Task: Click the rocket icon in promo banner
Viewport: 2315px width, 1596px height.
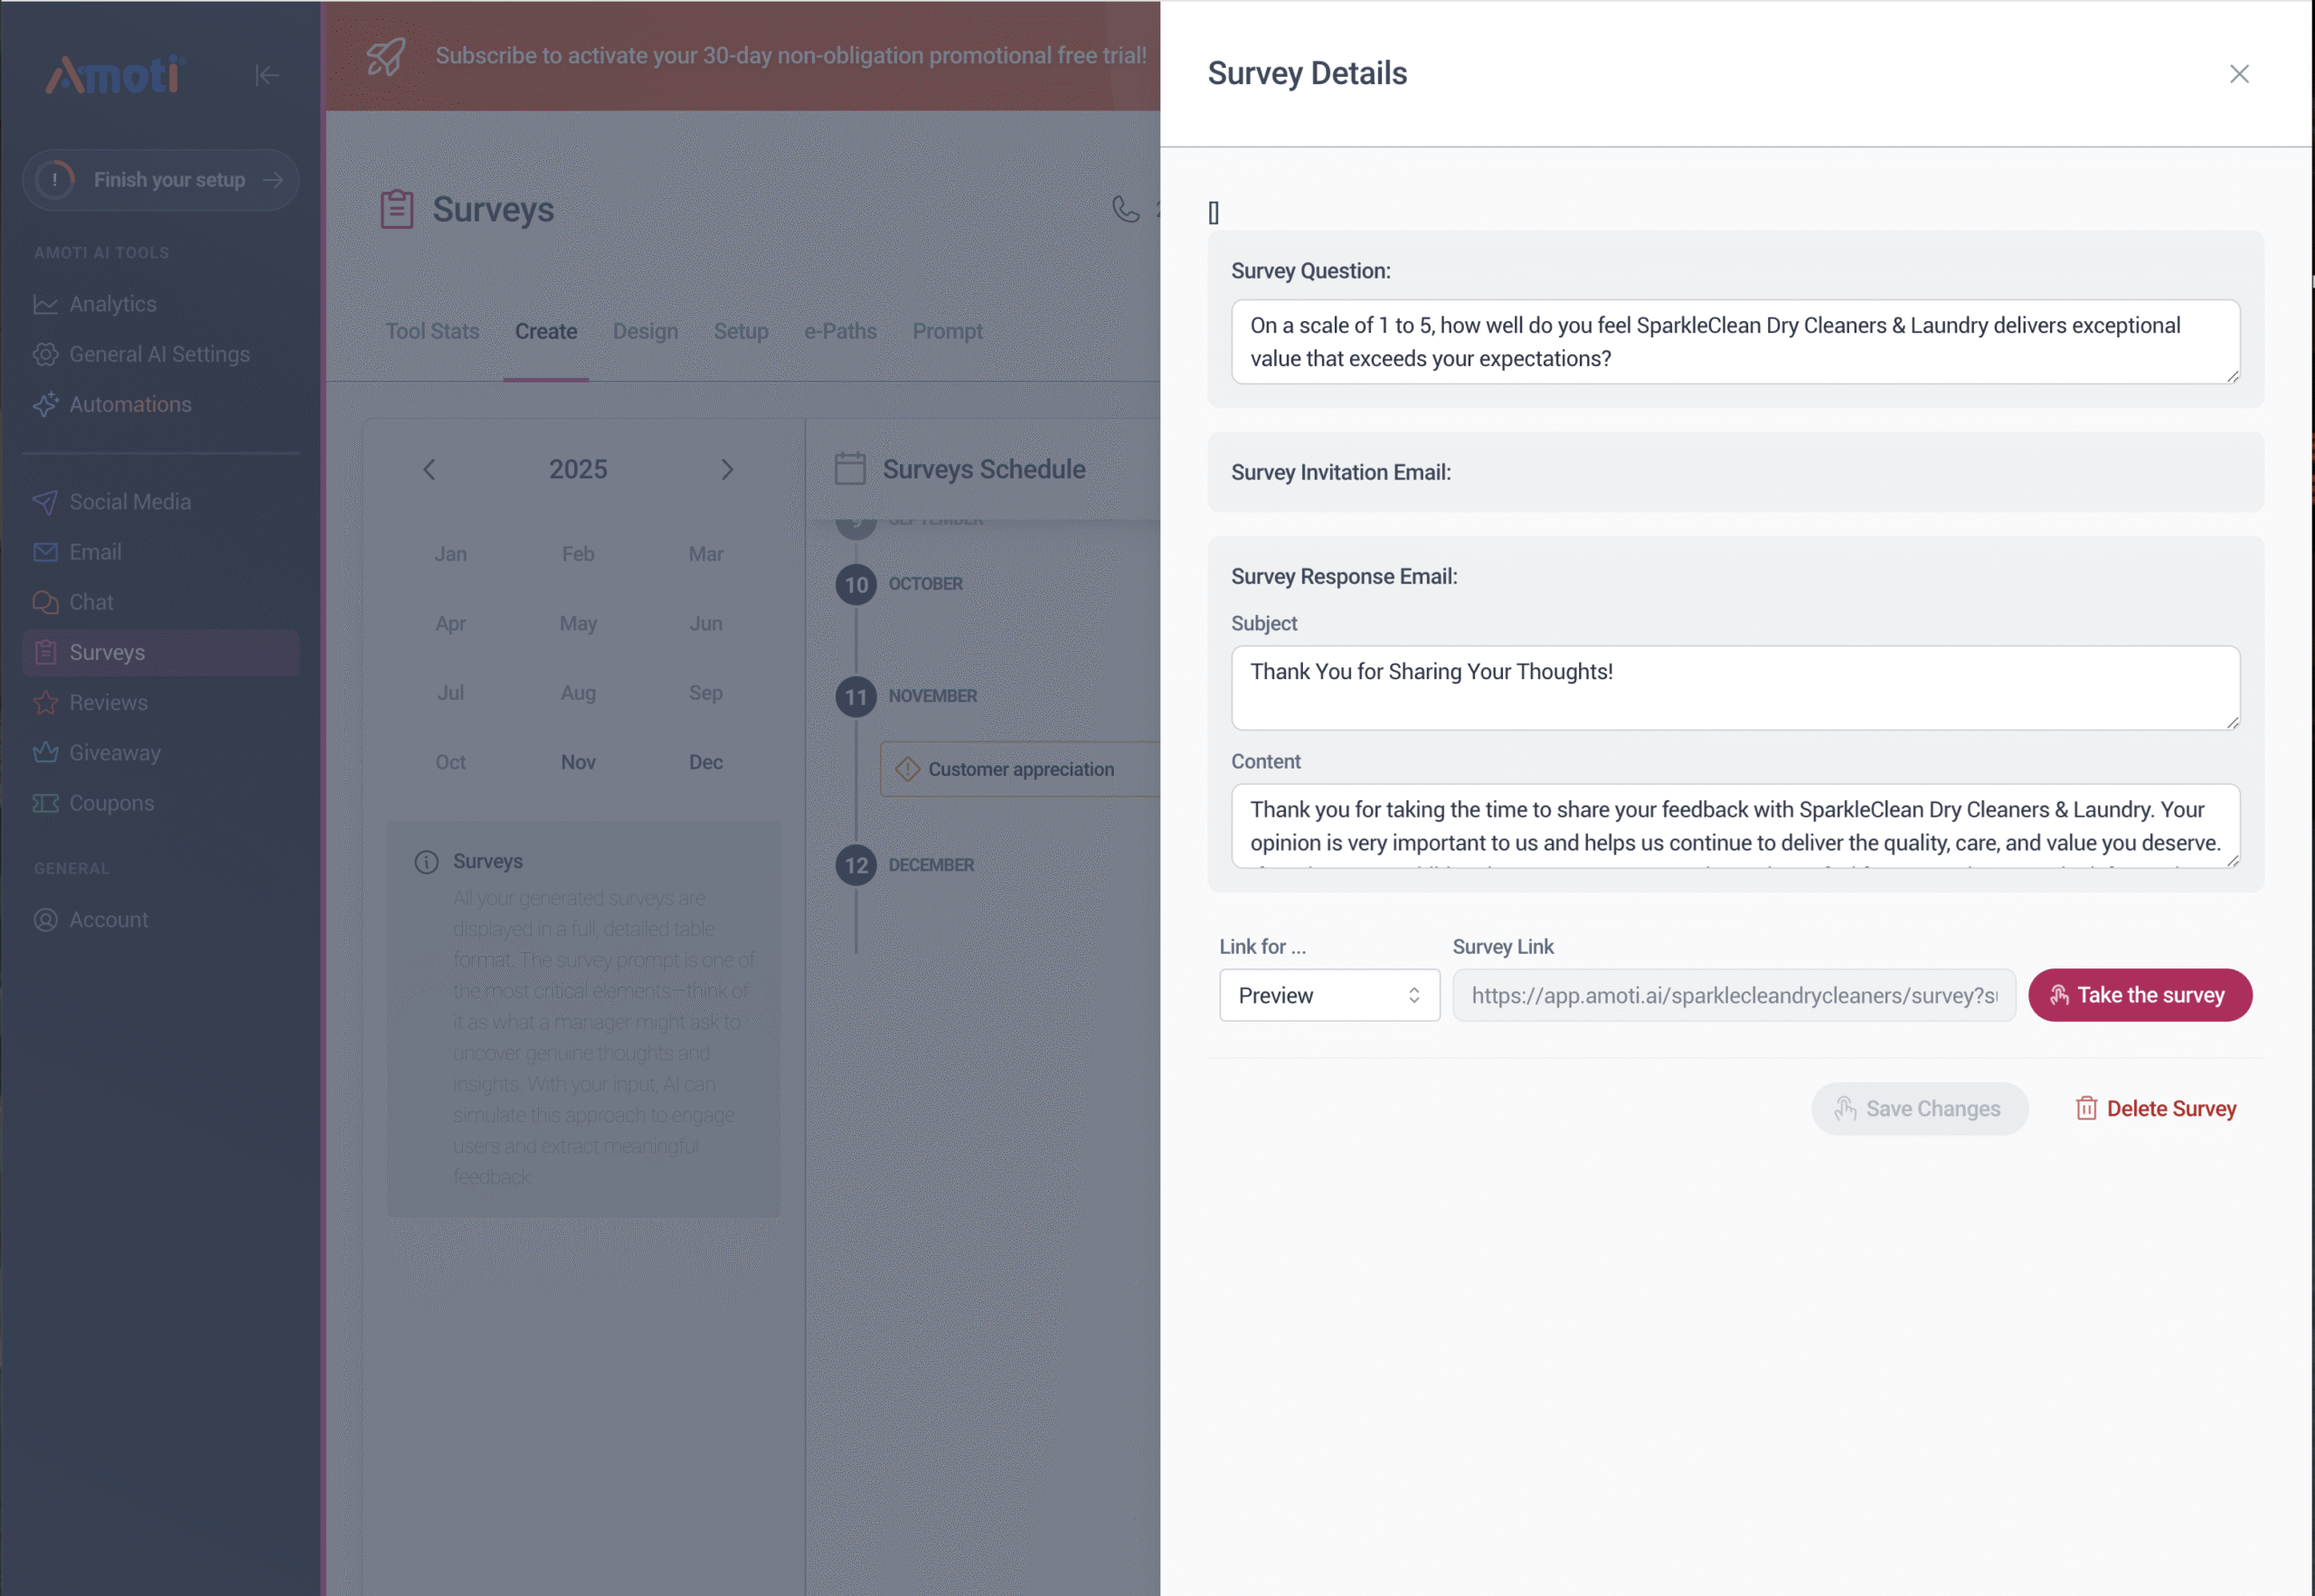Action: point(386,56)
